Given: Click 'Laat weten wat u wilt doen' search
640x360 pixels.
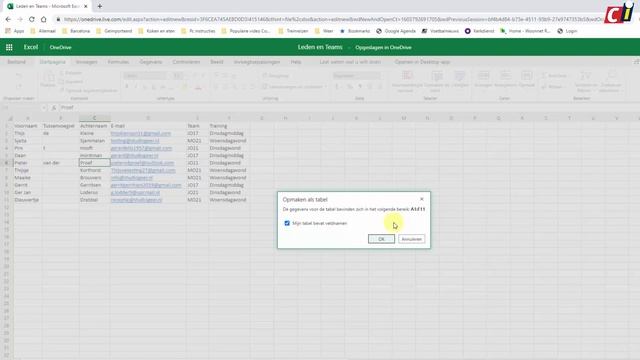Looking at the screenshot, I should 350,62.
